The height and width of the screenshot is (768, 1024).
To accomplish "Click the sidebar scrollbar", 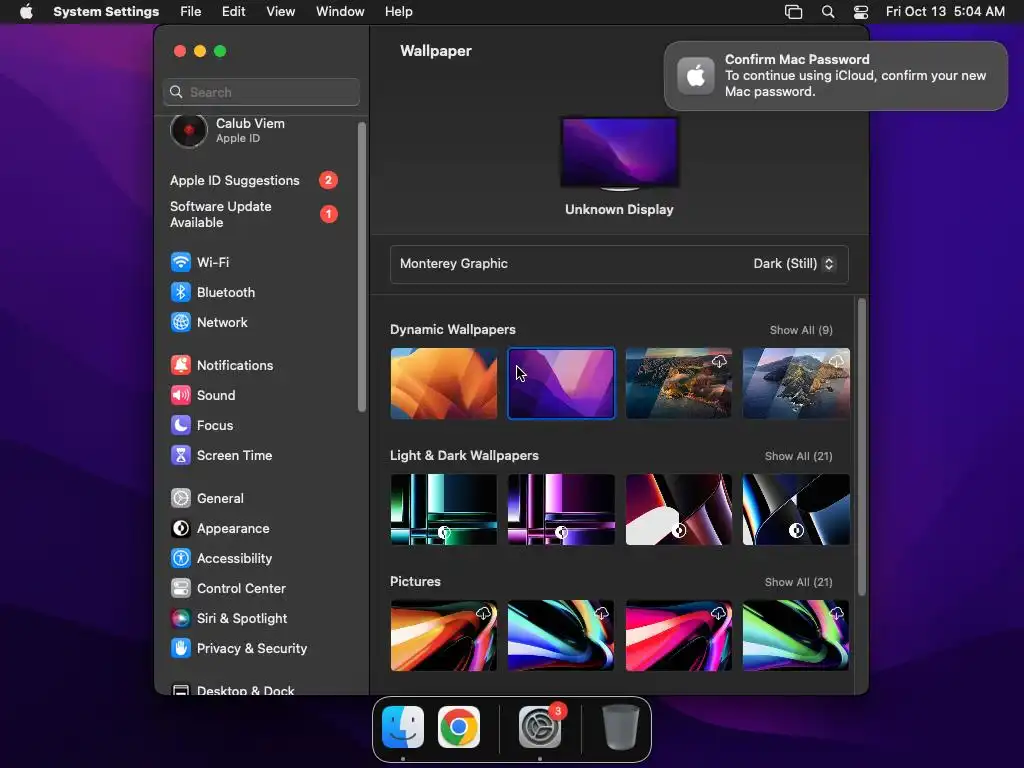I will (x=361, y=267).
